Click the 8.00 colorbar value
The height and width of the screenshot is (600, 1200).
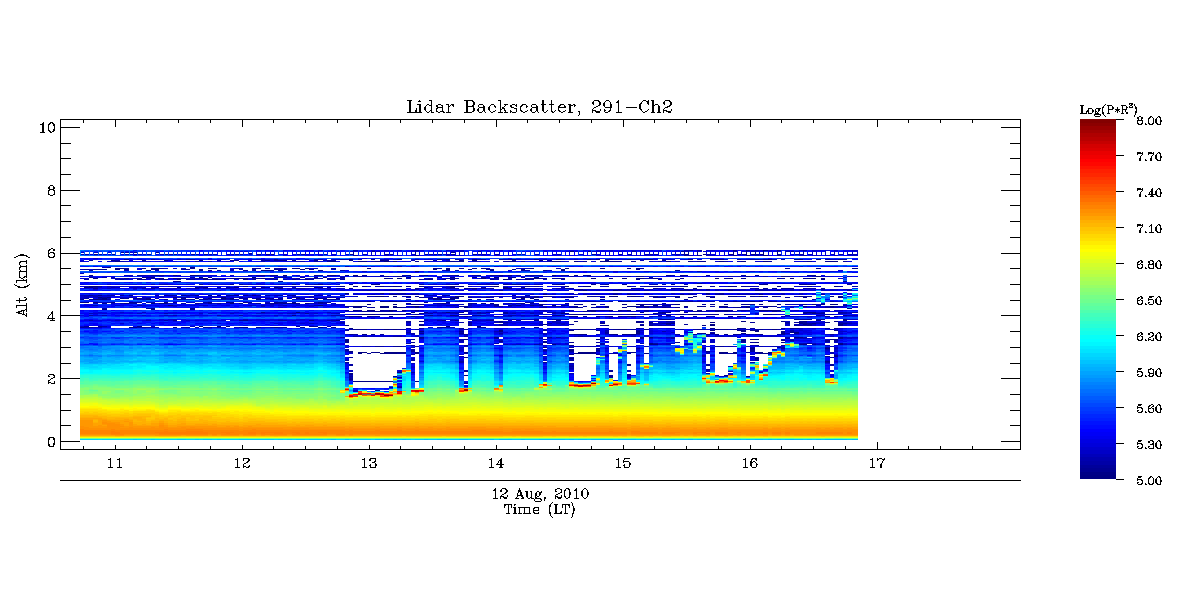pos(1148,121)
